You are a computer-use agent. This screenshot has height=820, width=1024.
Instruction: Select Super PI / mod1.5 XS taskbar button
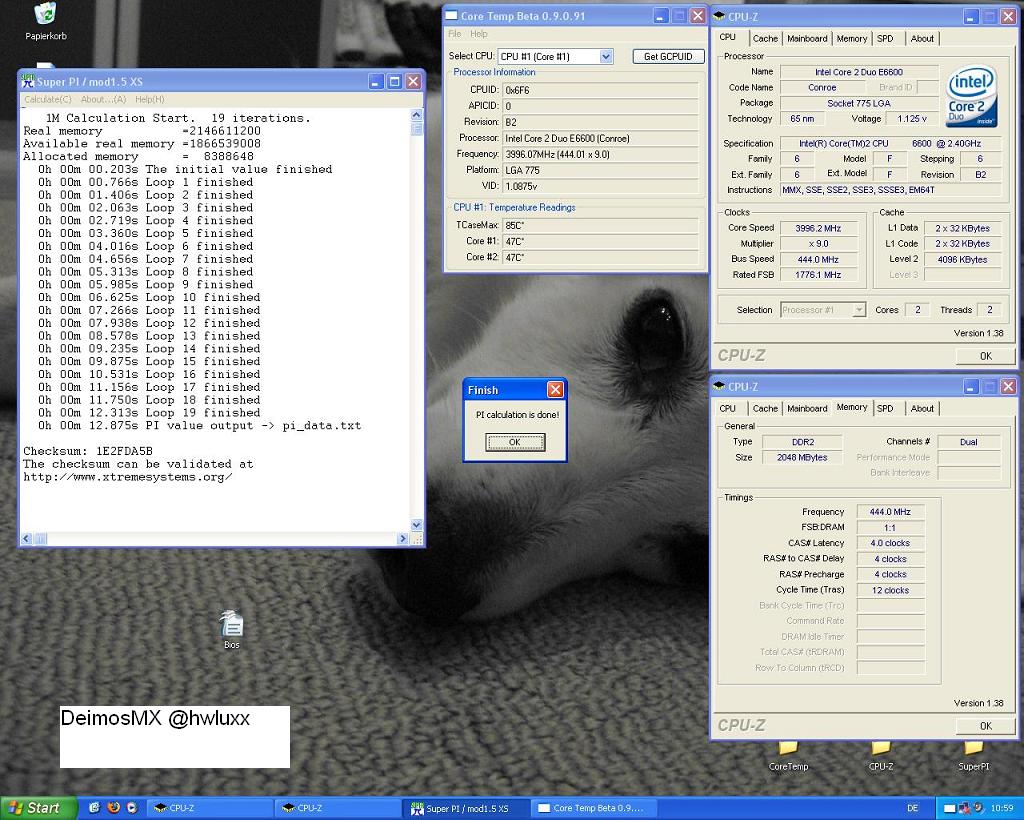(x=466, y=808)
